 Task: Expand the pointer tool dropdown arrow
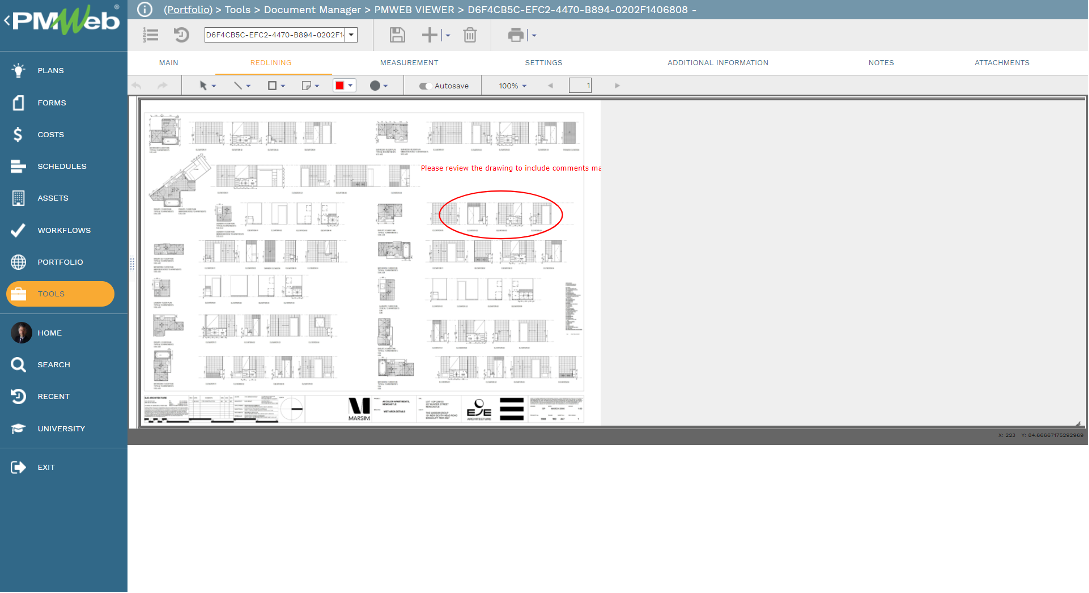pos(214,86)
